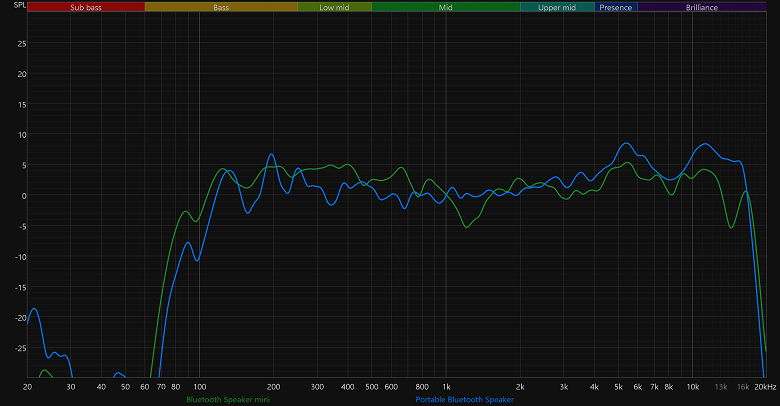The width and height of the screenshot is (780, 406).
Task: Click the Low mid band header
Action: tap(334, 7)
